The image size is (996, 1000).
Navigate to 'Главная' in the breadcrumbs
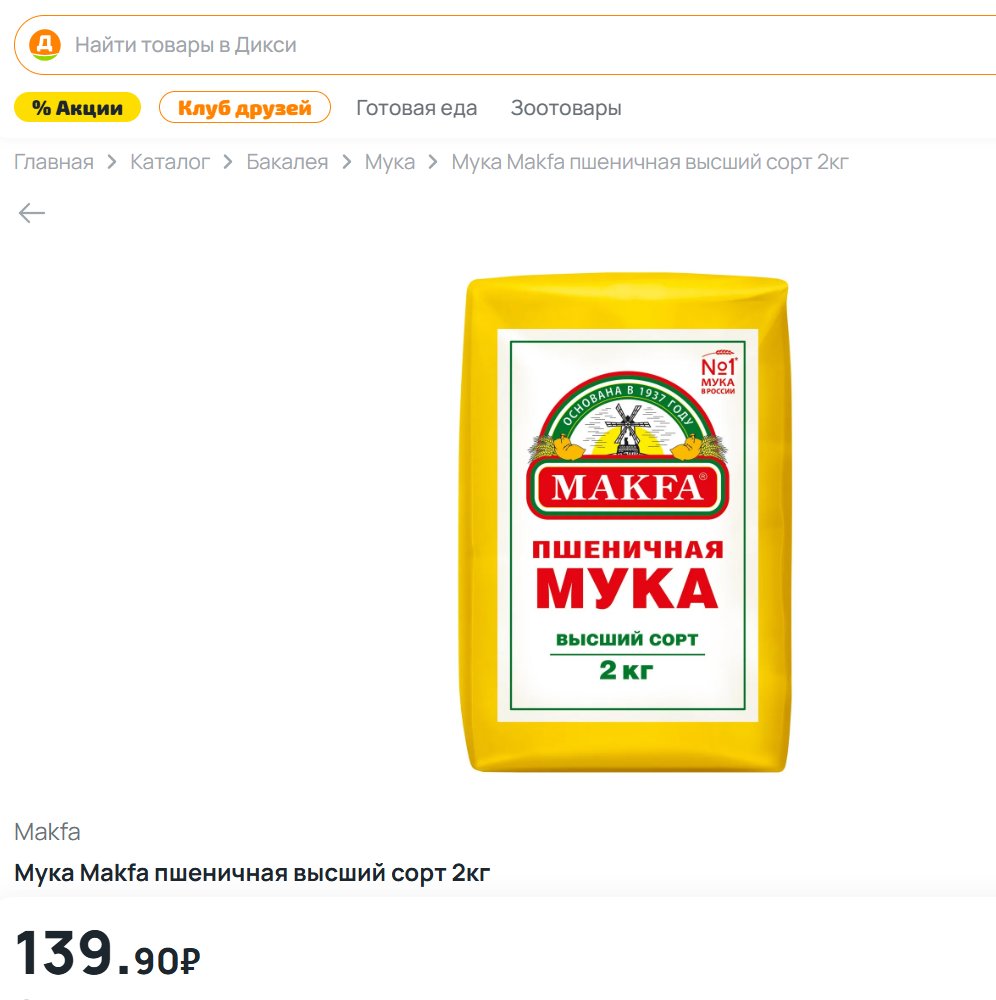[54, 162]
